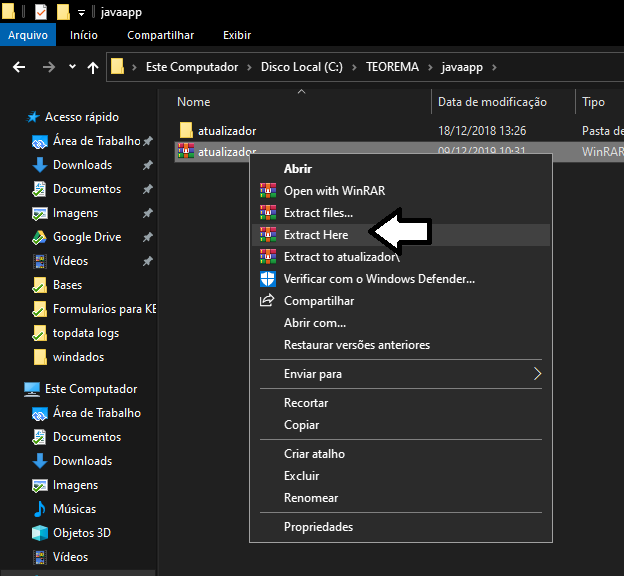Image resolution: width=624 pixels, height=576 pixels.
Task: Open the Exibir ribbon tab
Action: pyautogui.click(x=237, y=35)
